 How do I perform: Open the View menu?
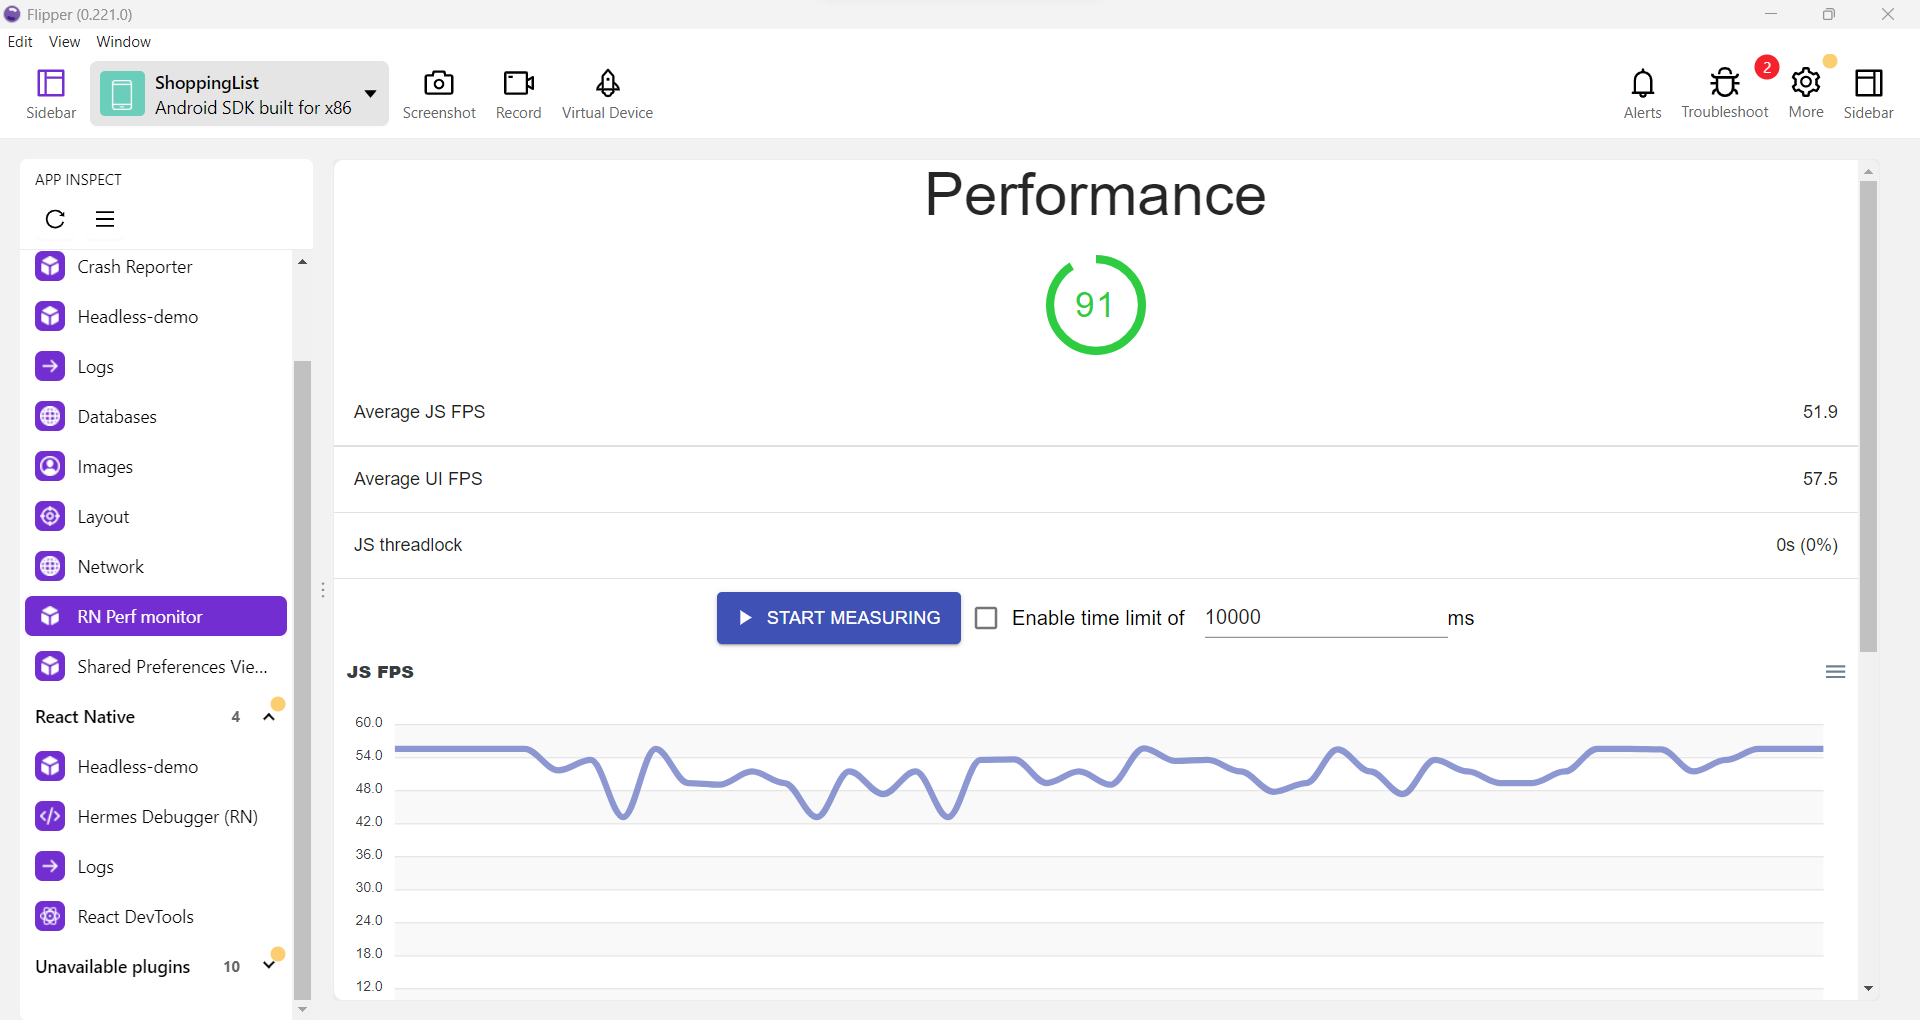[64, 42]
